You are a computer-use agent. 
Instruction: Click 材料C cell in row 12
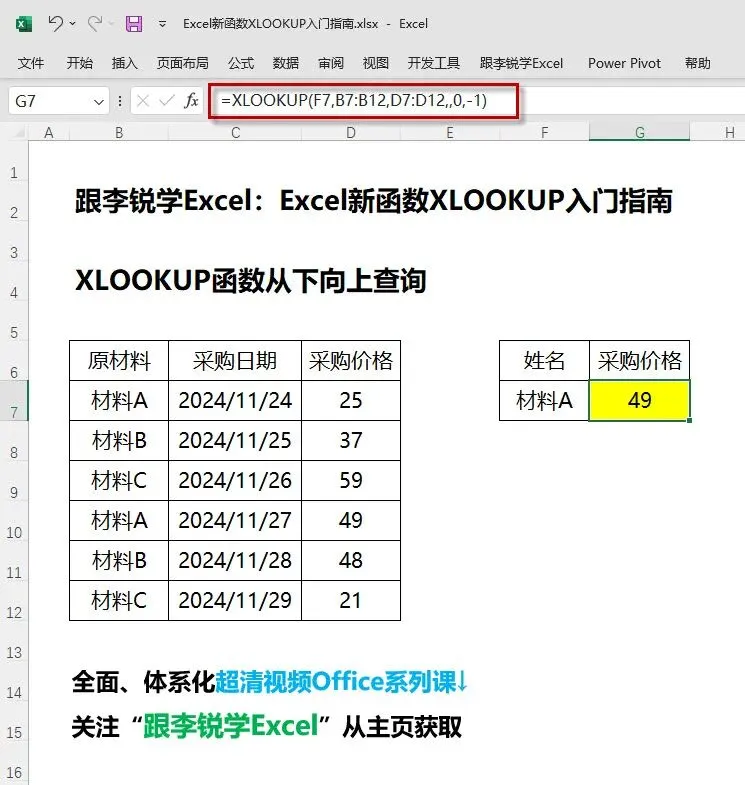tap(119, 601)
